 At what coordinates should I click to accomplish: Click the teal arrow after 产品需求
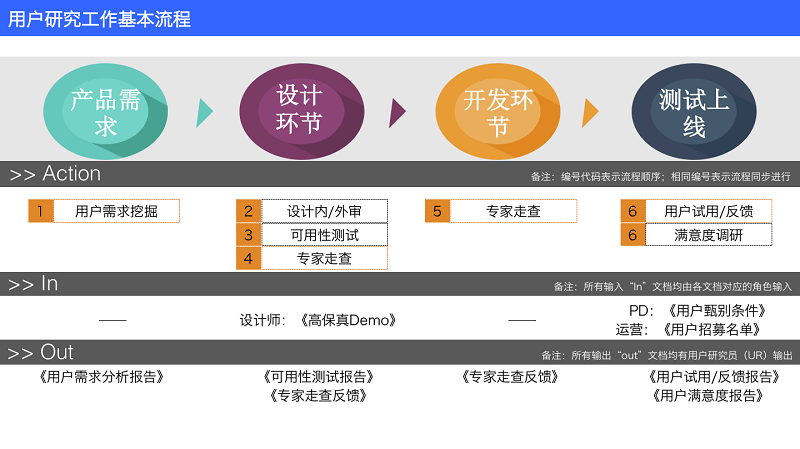tap(205, 112)
